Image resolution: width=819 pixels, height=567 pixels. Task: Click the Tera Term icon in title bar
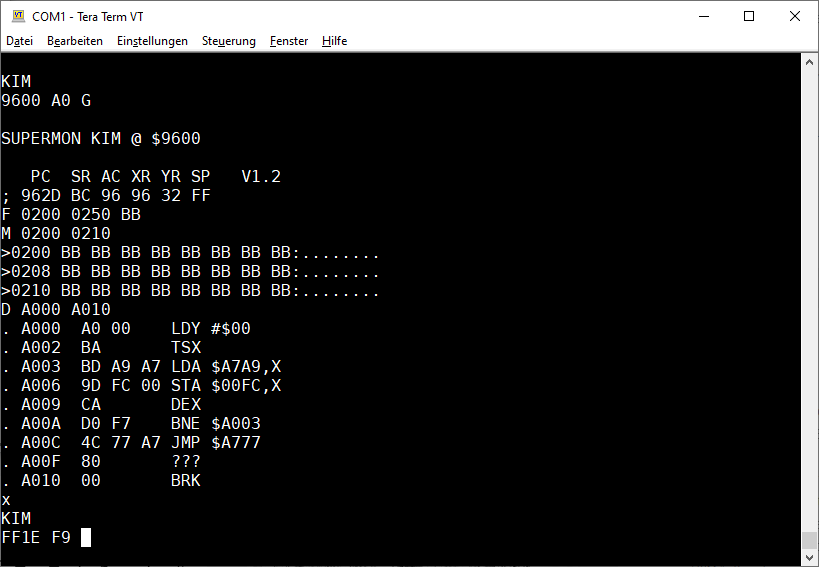pyautogui.click(x=17, y=16)
